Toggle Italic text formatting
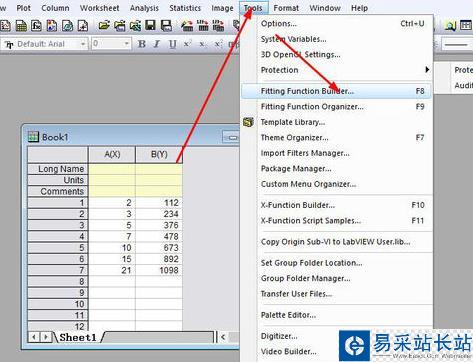473x362 pixels. 157,44
